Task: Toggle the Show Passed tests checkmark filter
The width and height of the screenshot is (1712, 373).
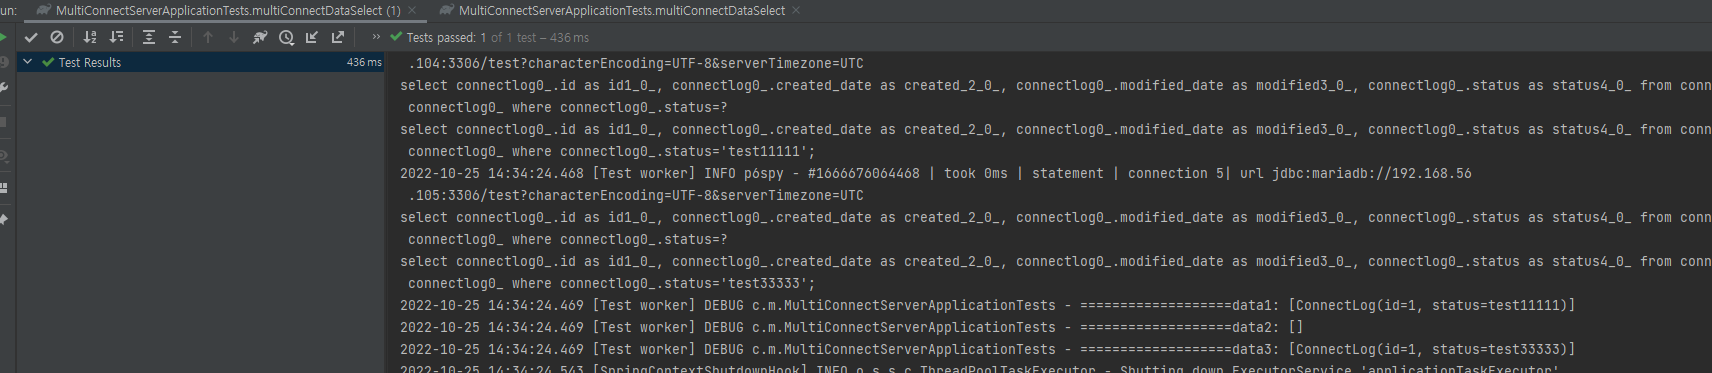Action: click(x=31, y=37)
